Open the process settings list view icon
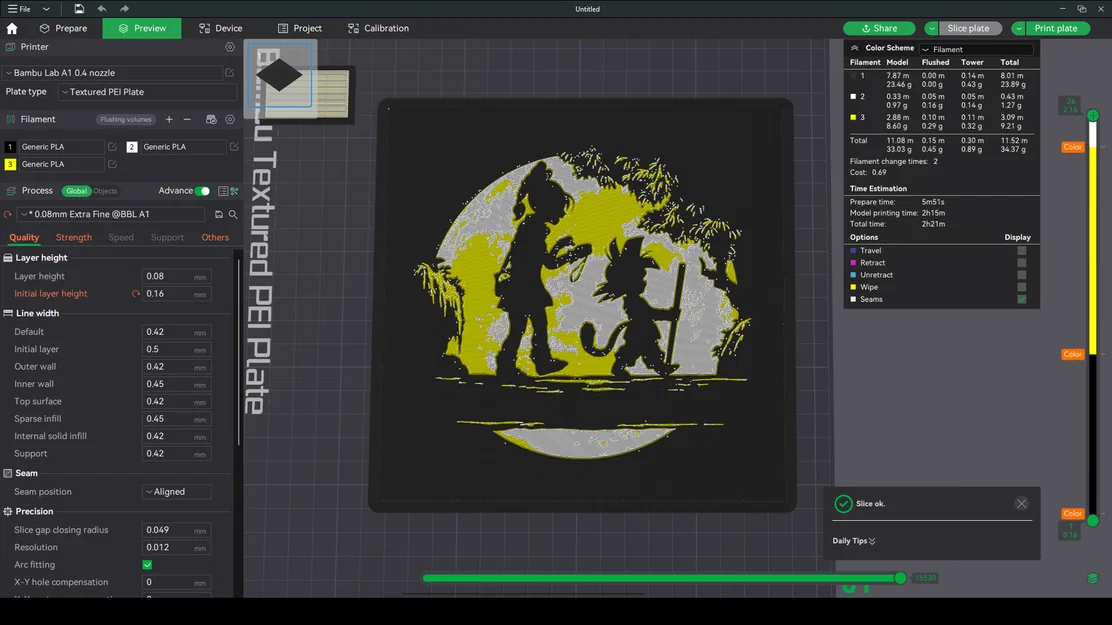The height and width of the screenshot is (625, 1112). (223, 191)
